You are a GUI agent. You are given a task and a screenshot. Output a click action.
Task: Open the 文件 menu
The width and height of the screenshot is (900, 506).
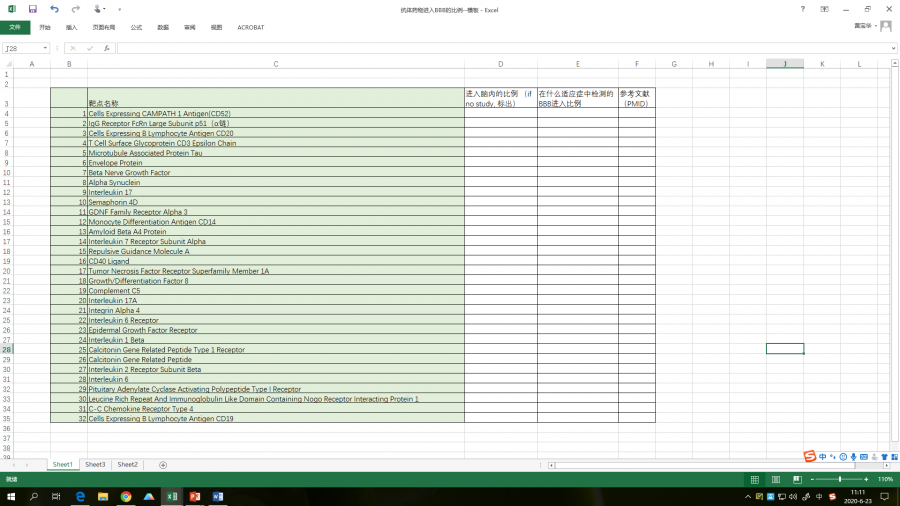14,27
